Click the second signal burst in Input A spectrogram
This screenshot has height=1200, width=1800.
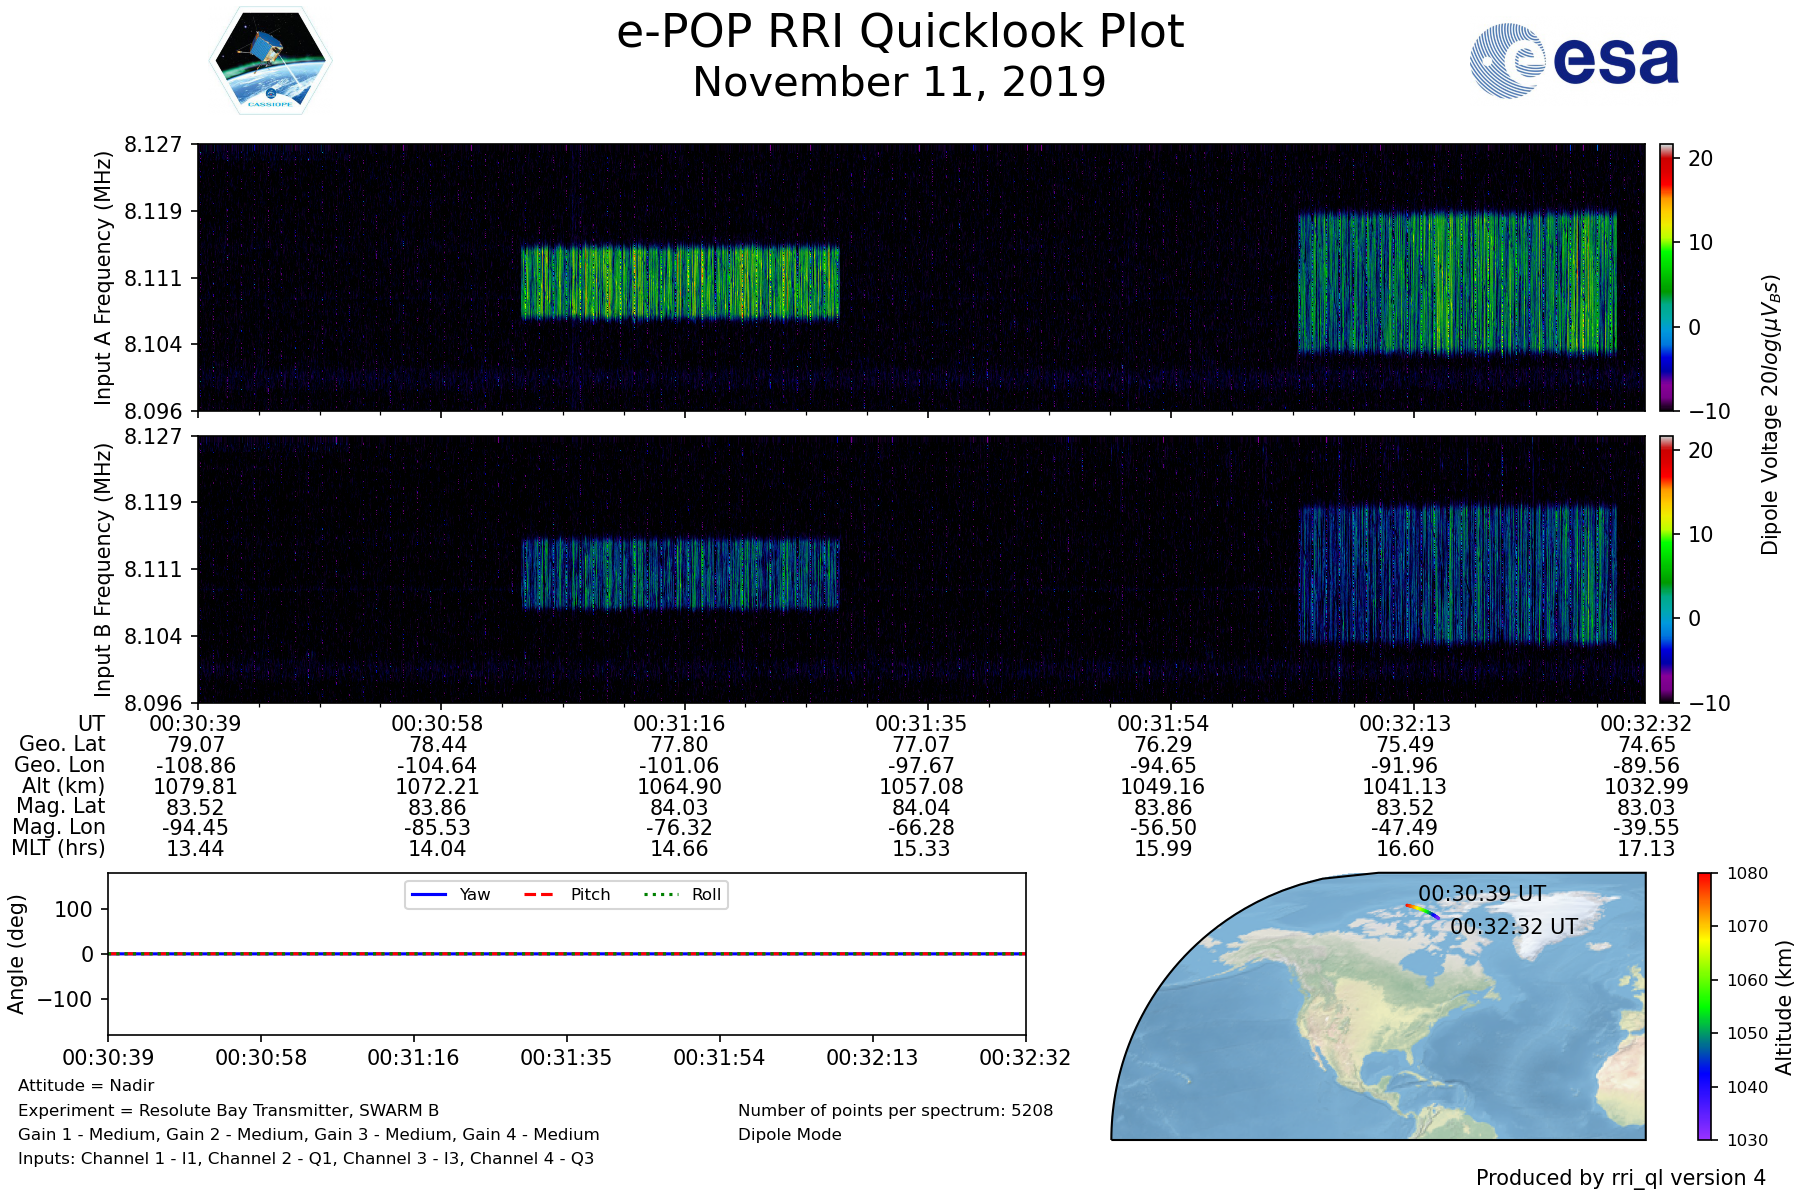click(1457, 283)
